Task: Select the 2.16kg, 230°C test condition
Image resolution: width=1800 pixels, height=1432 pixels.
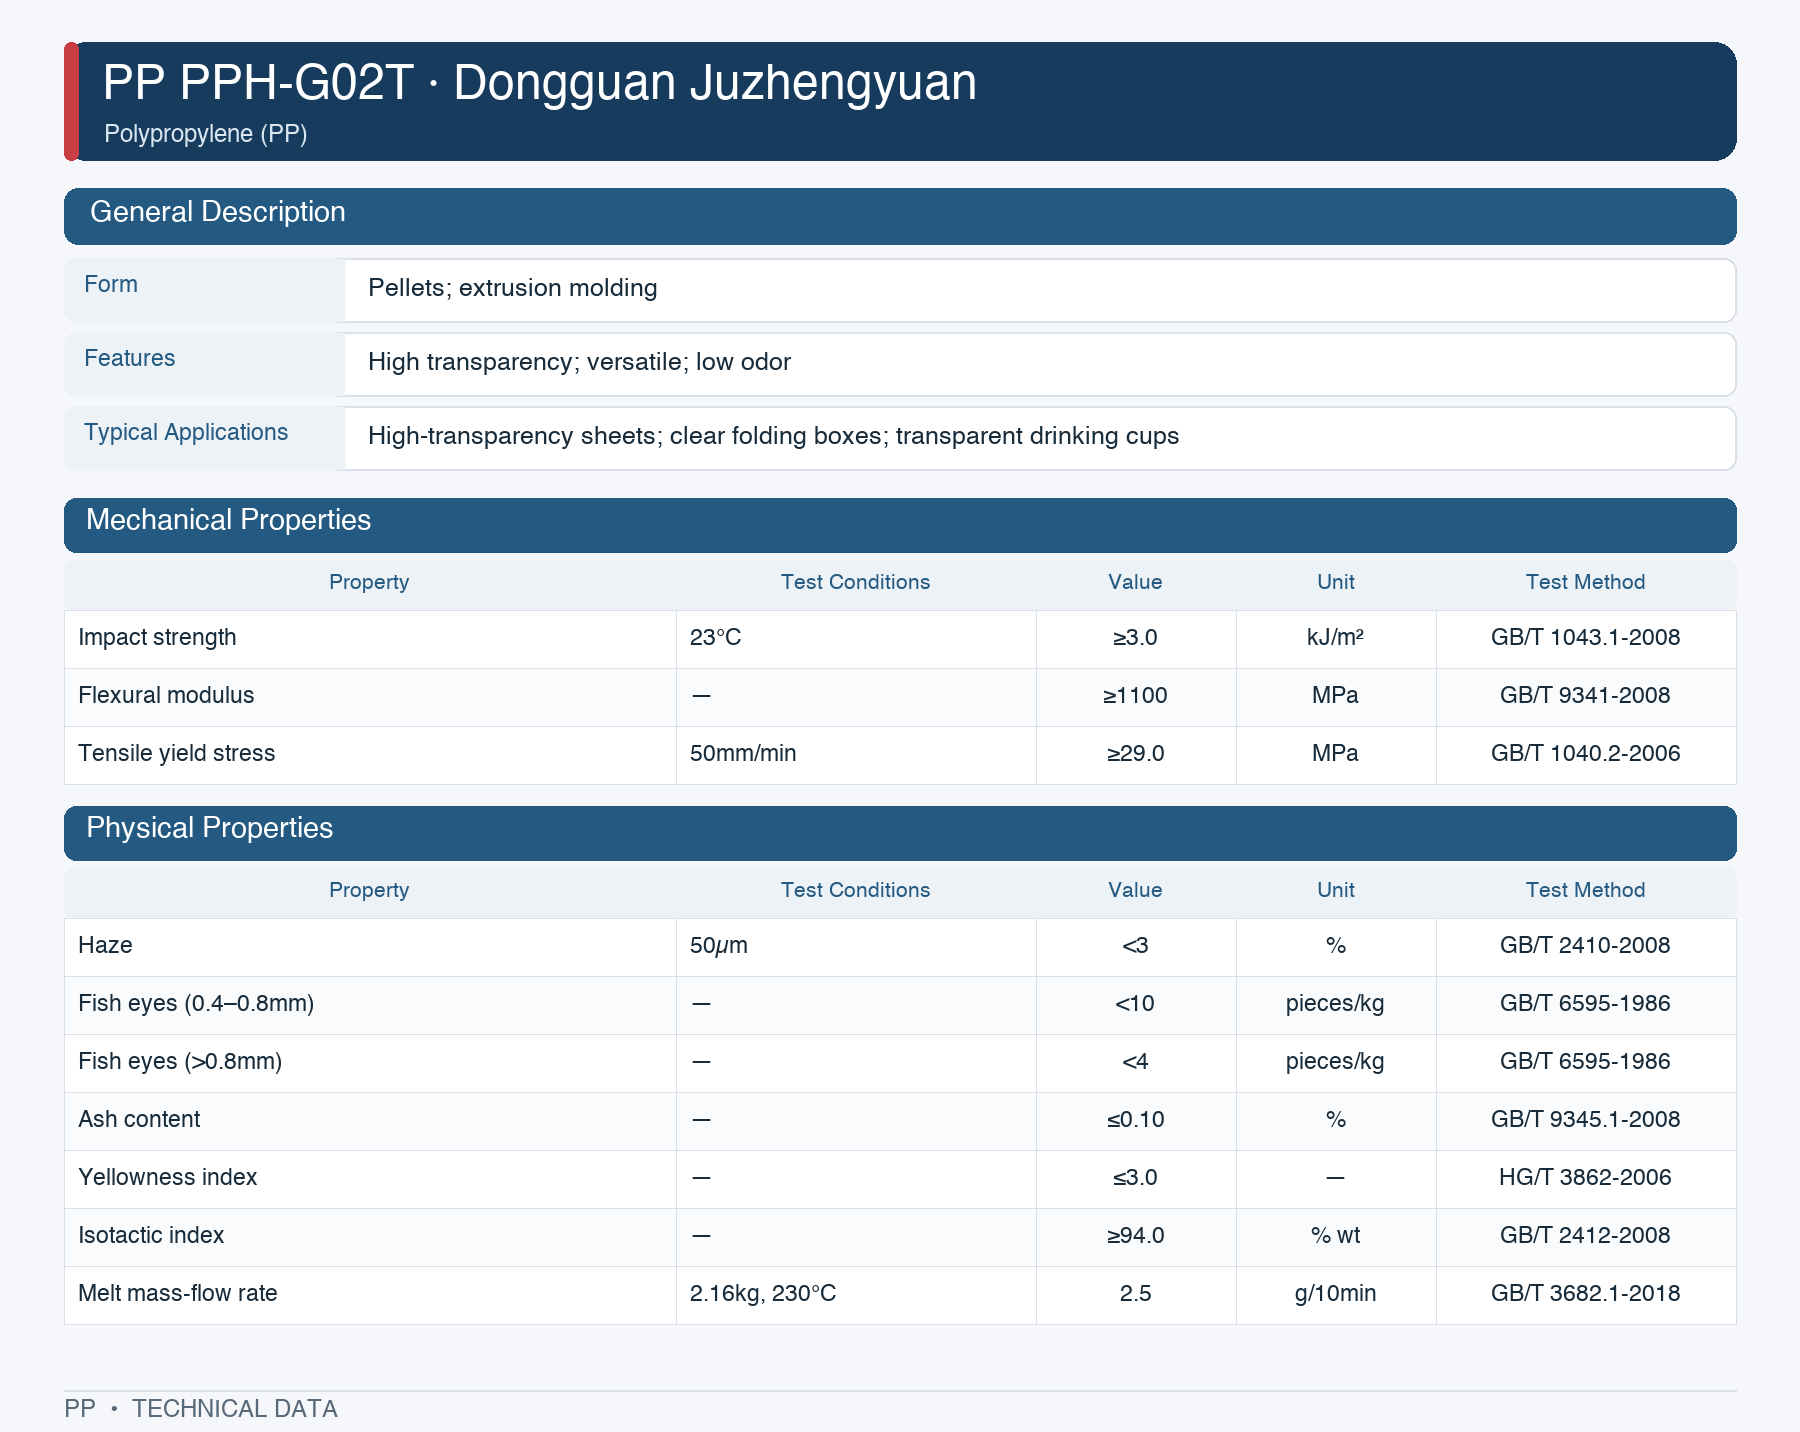Action: click(762, 1294)
